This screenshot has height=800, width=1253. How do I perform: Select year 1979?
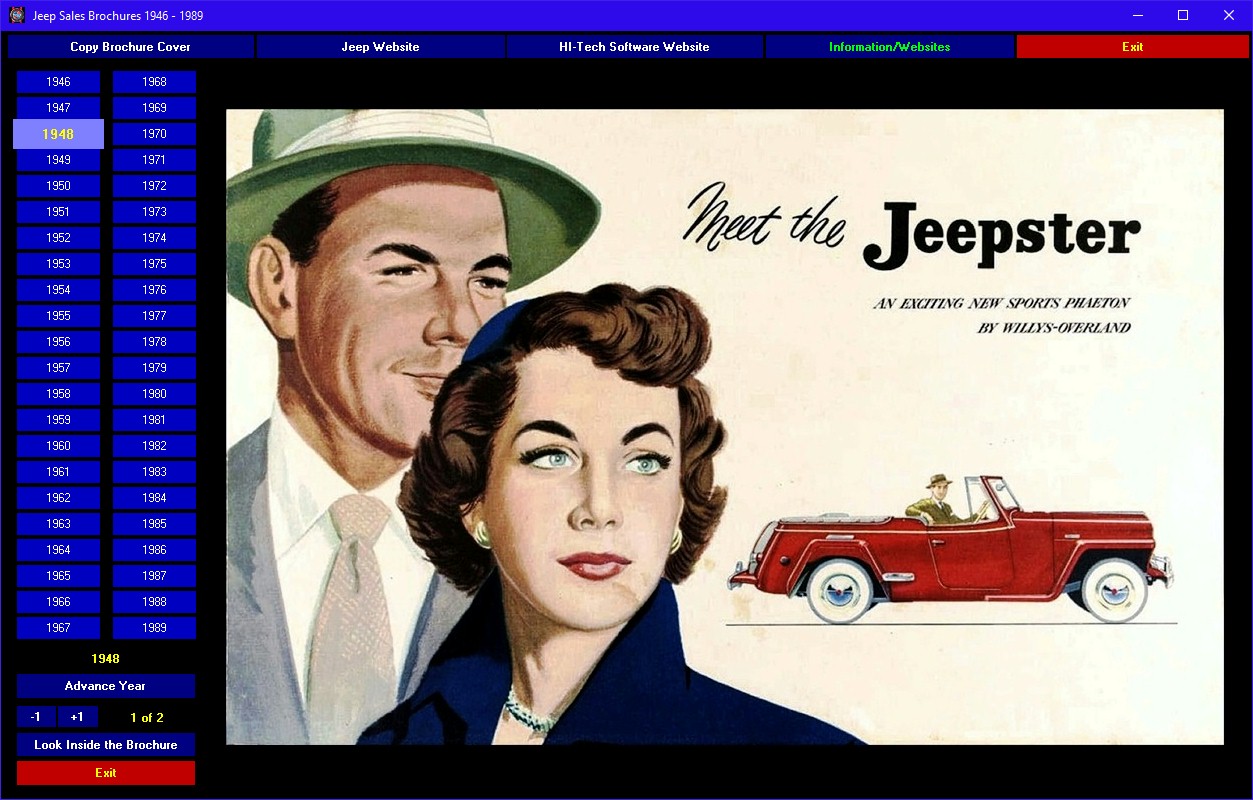tap(154, 368)
